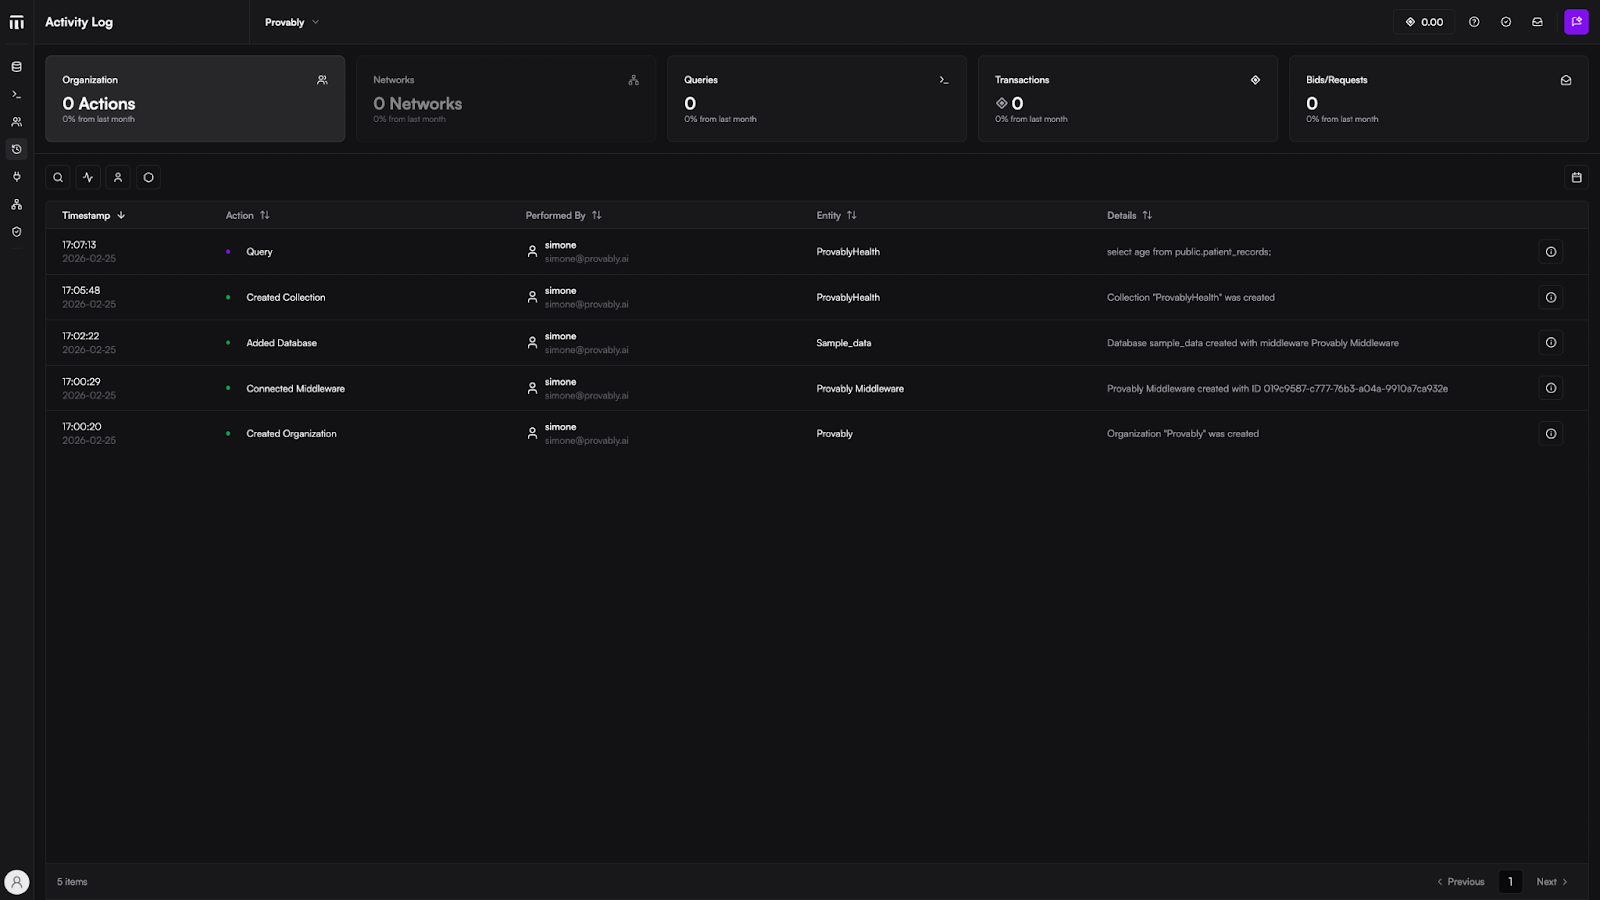The width and height of the screenshot is (1600, 900).
Task: Click the plug integrations icon in the sidebar
Action: (16, 177)
